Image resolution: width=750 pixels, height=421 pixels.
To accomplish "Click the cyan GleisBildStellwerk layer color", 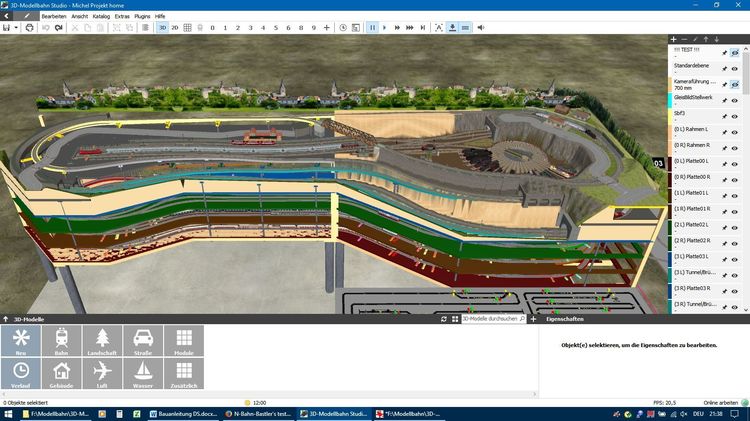I will point(670,100).
